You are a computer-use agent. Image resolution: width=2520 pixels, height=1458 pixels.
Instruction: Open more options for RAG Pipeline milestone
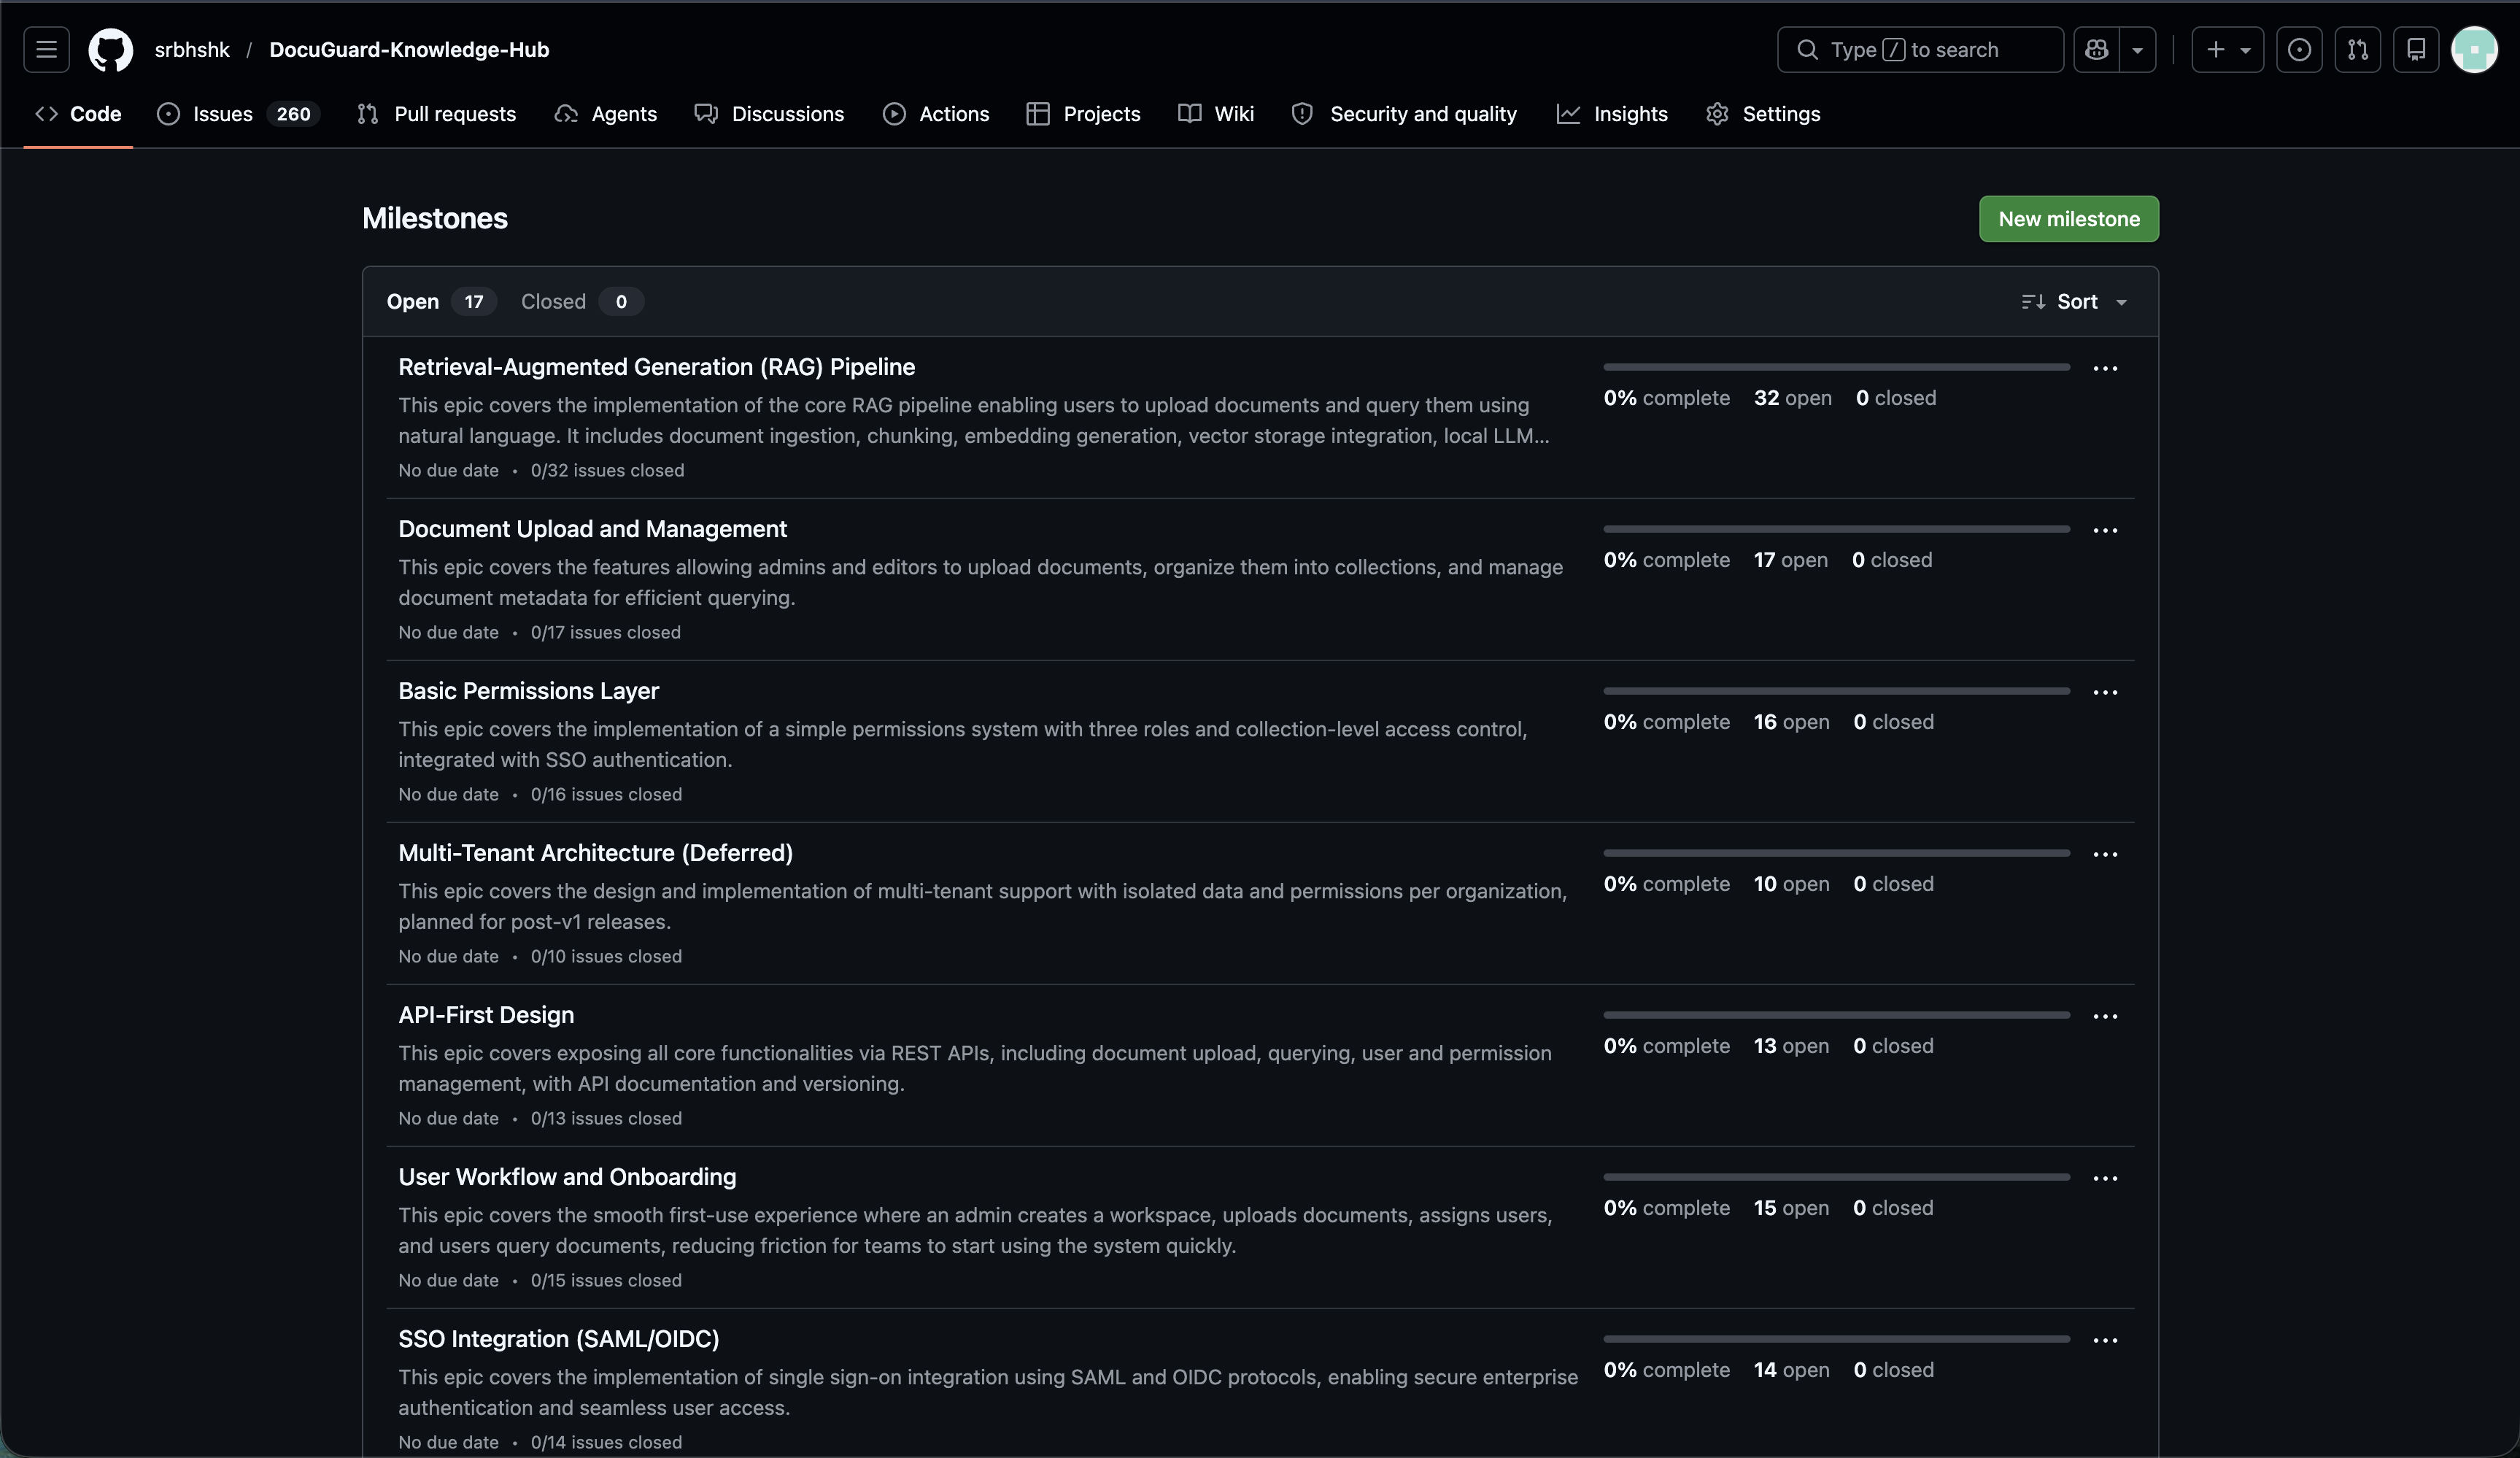[2105, 369]
